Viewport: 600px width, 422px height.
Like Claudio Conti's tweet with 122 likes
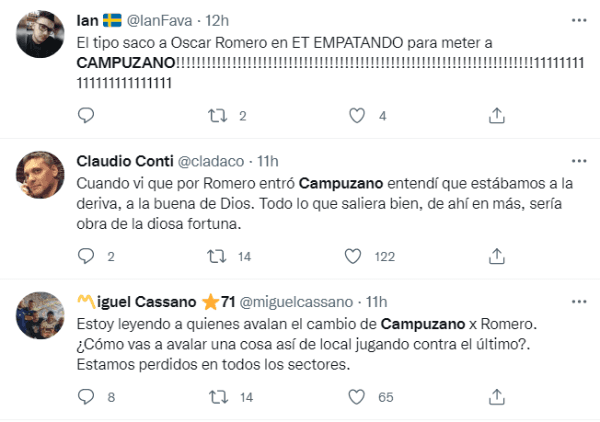pyautogui.click(x=352, y=256)
